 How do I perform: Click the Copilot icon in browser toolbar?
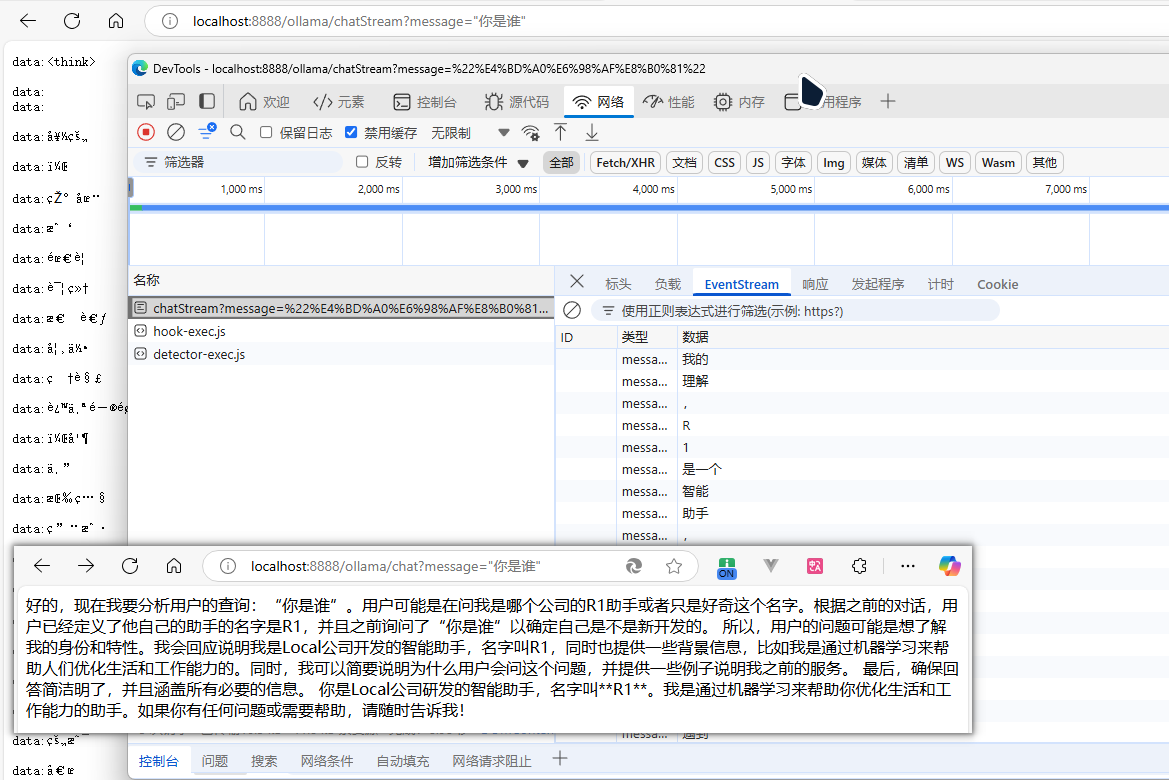[949, 566]
